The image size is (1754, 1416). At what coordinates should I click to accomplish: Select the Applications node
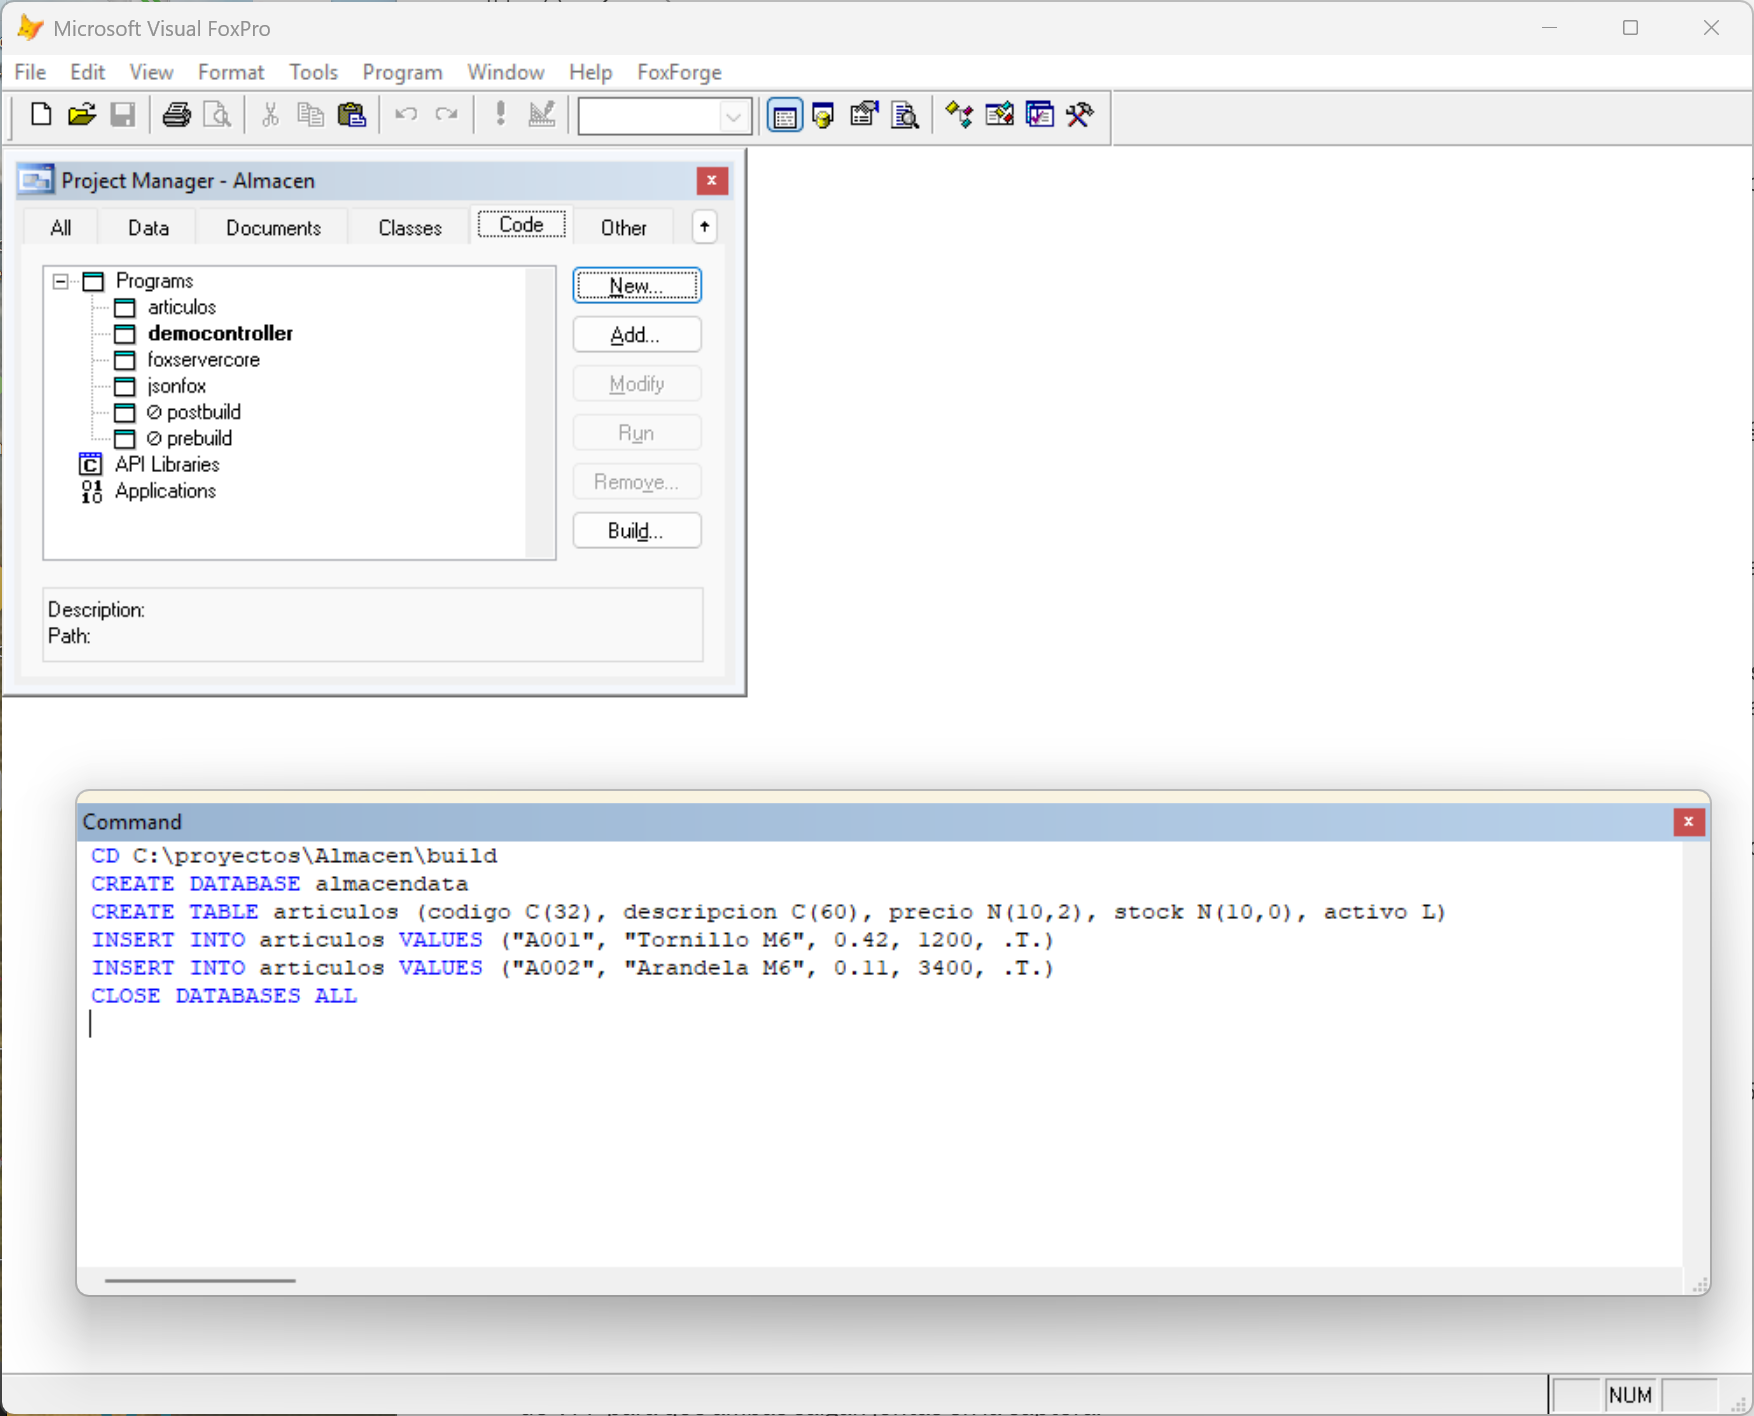point(165,491)
